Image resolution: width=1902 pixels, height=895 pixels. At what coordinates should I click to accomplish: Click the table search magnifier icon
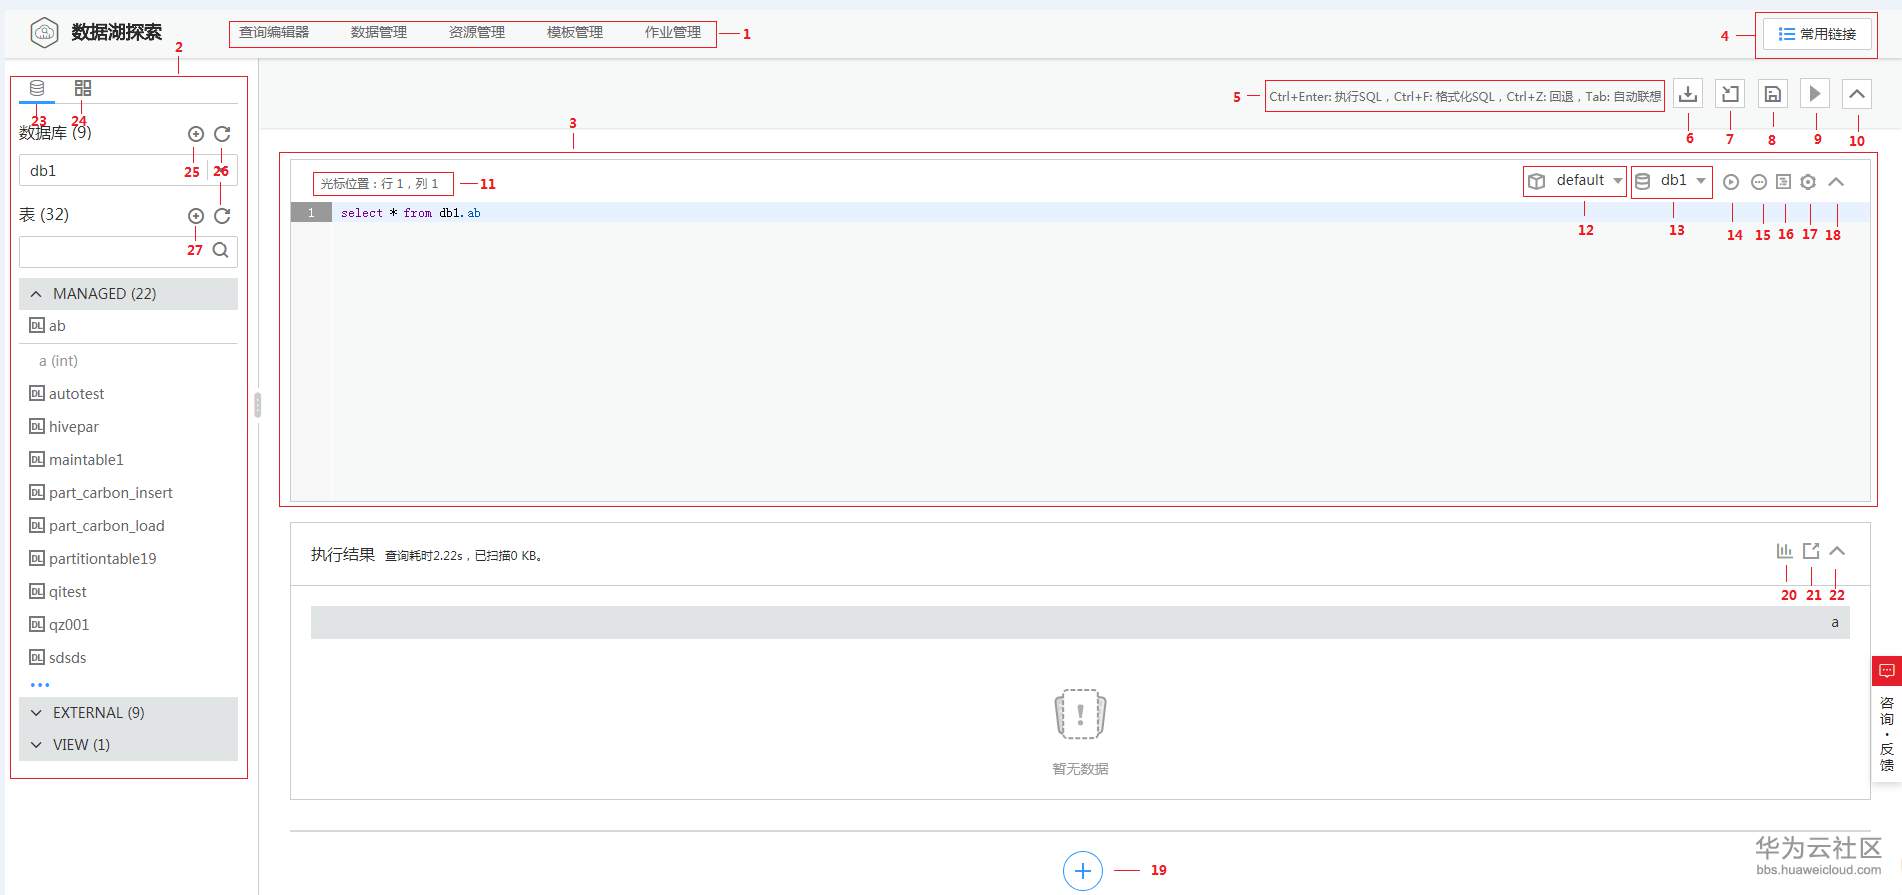coord(221,250)
